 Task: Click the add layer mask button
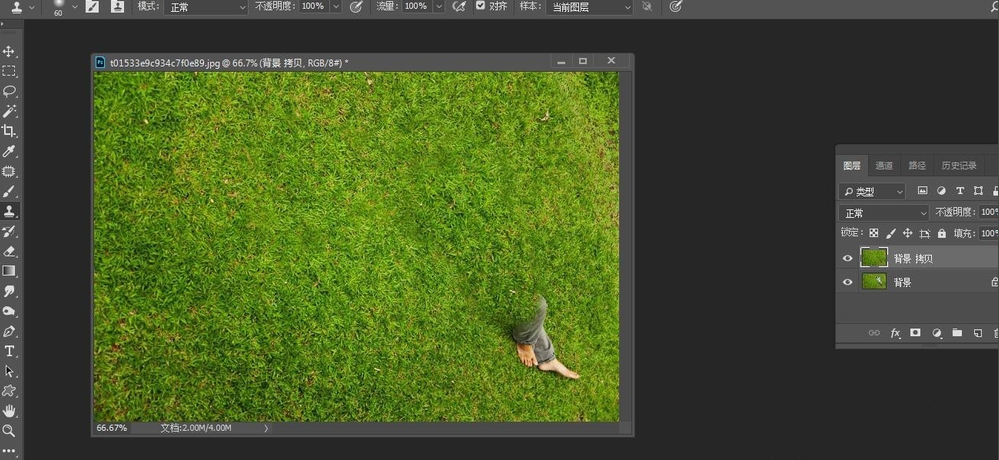pyautogui.click(x=915, y=333)
